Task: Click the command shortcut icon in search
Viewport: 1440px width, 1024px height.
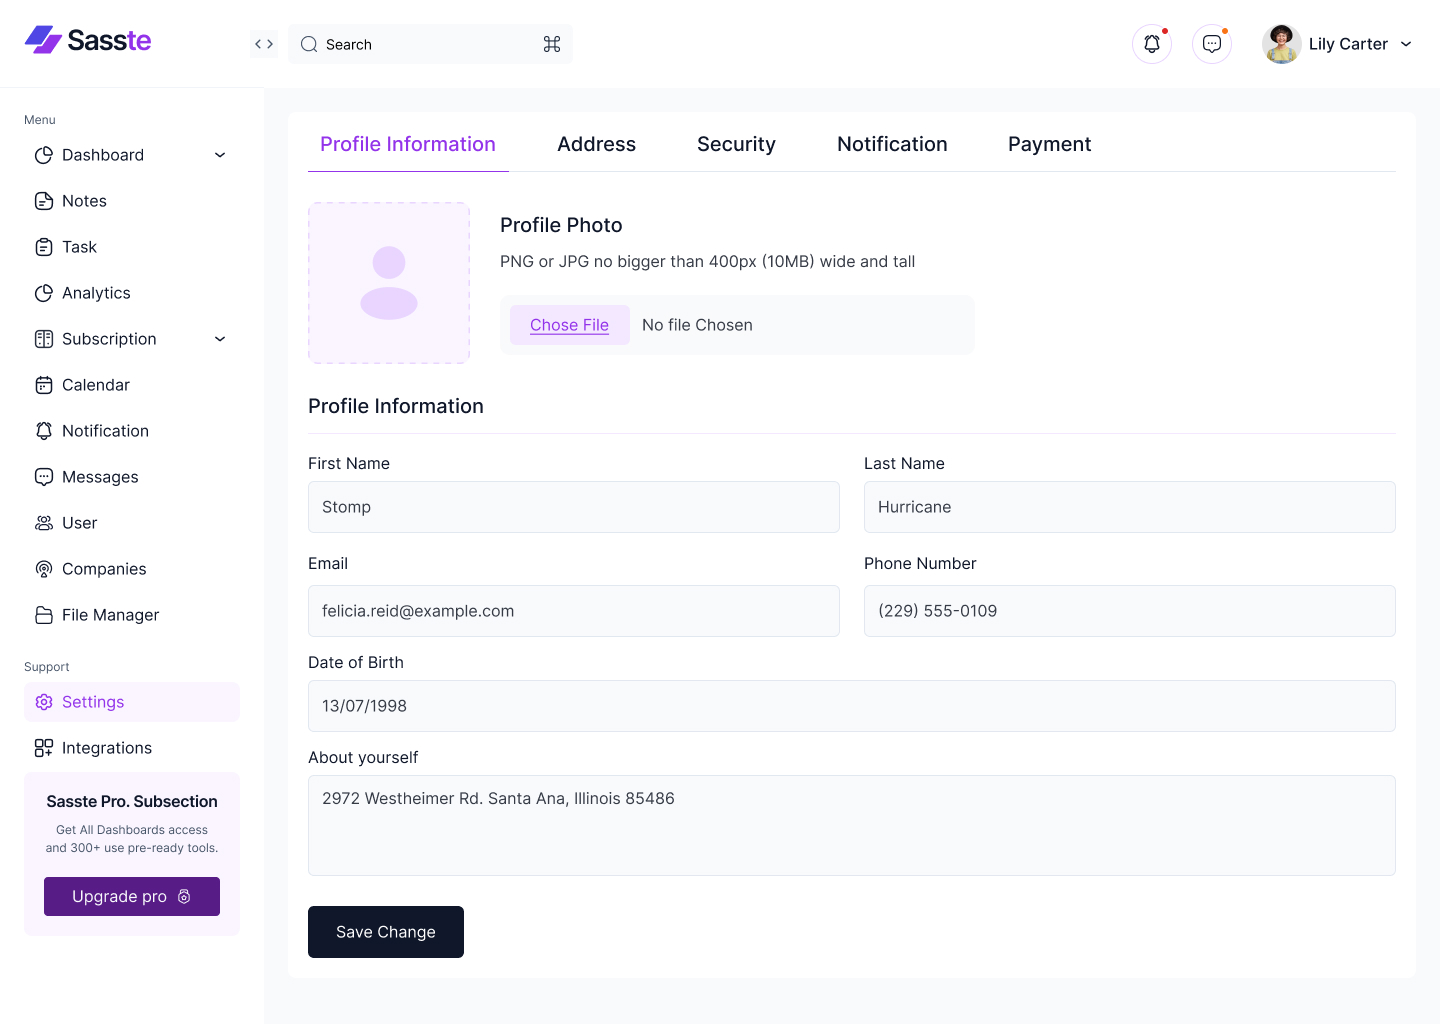Action: [x=552, y=44]
